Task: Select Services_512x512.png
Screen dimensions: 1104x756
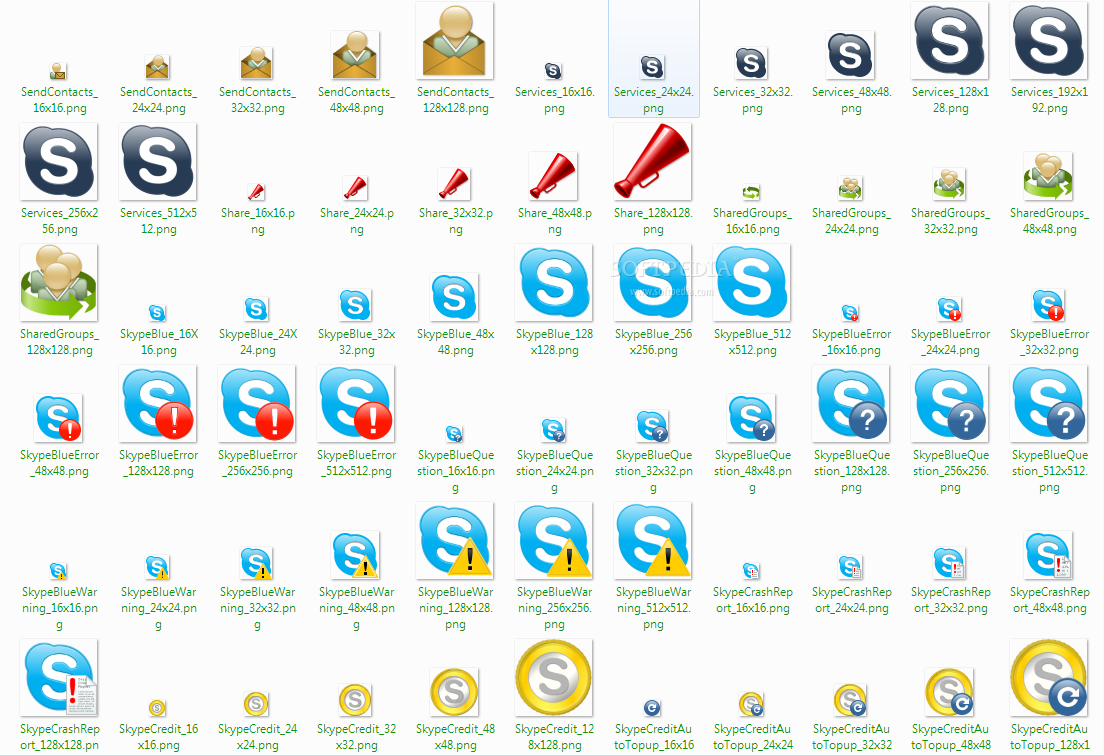Action: point(157,161)
